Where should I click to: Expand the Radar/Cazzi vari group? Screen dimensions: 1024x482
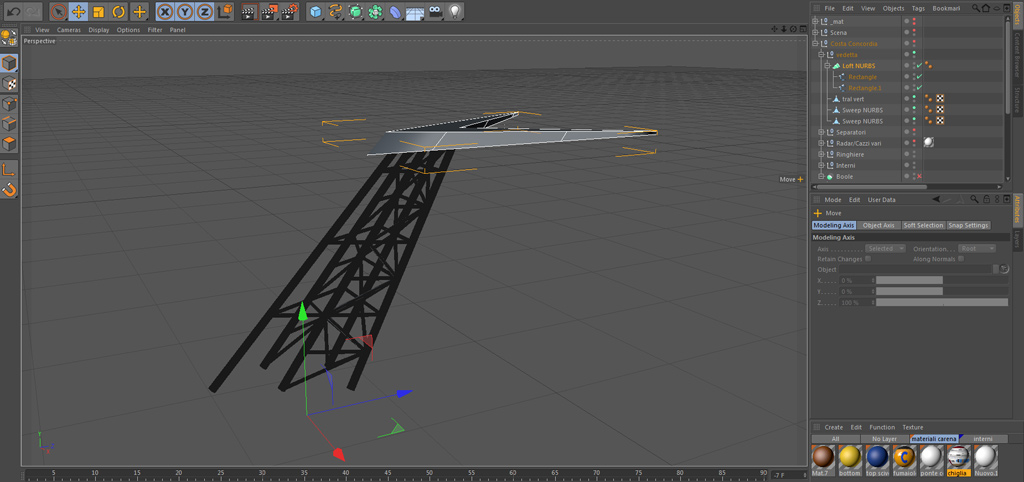tap(821, 143)
